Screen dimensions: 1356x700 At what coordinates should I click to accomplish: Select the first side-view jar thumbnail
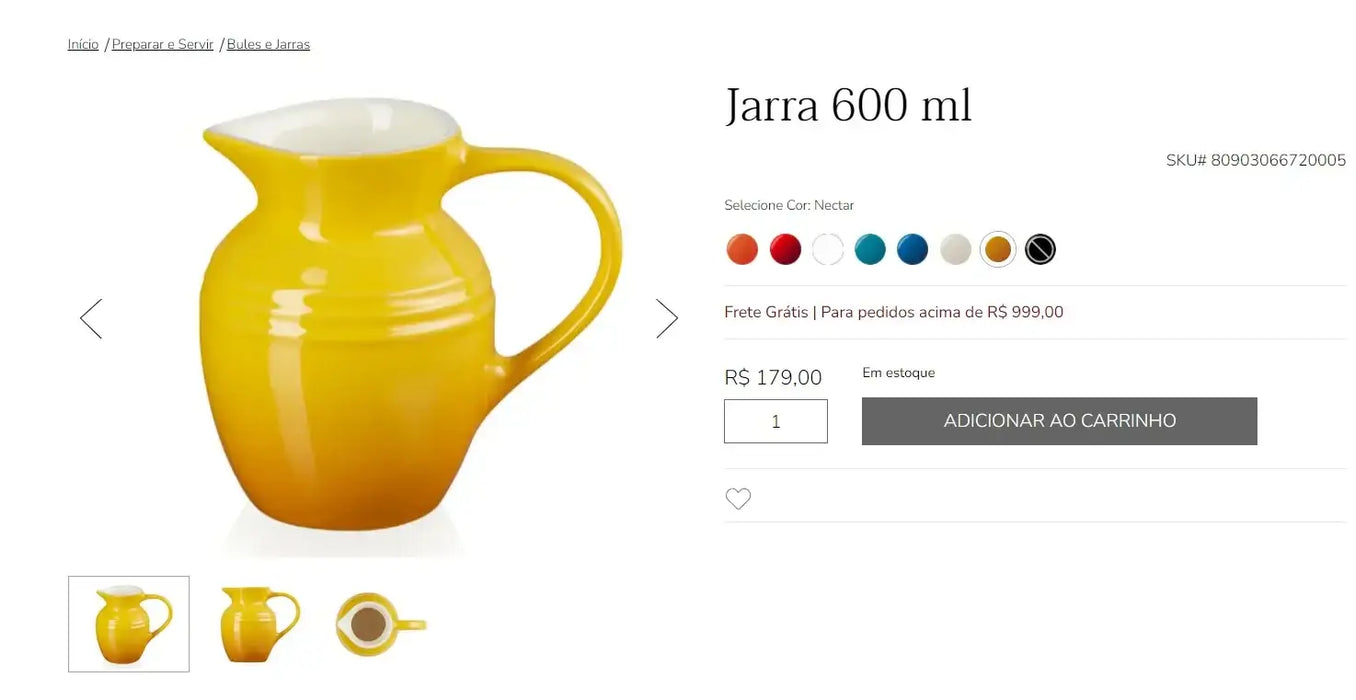[x=129, y=624]
